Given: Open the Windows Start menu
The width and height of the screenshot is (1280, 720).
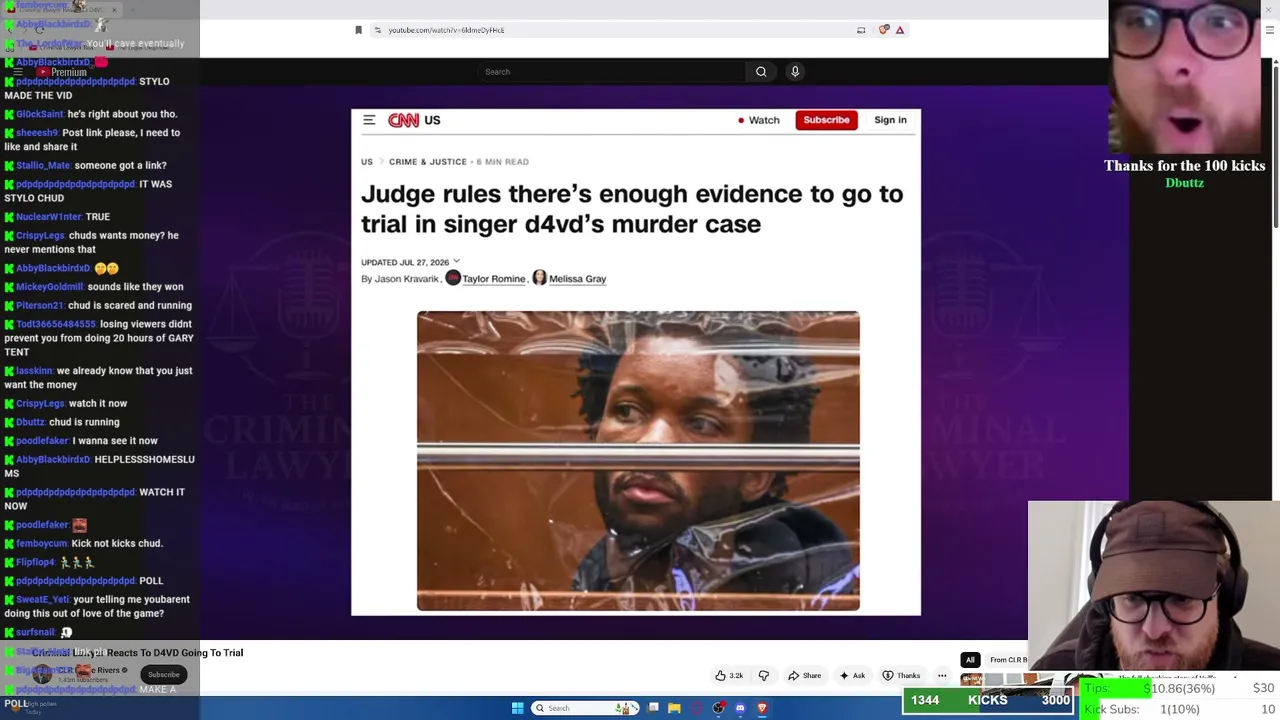Looking at the screenshot, I should 518,708.
